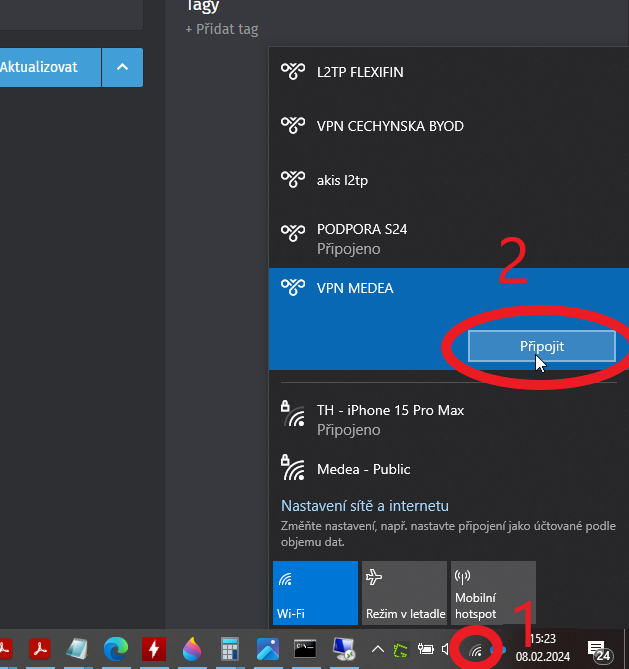Screen dimensions: 629x669
Task: Open the notepad app taskbar icon
Action: pyautogui.click(x=77, y=649)
